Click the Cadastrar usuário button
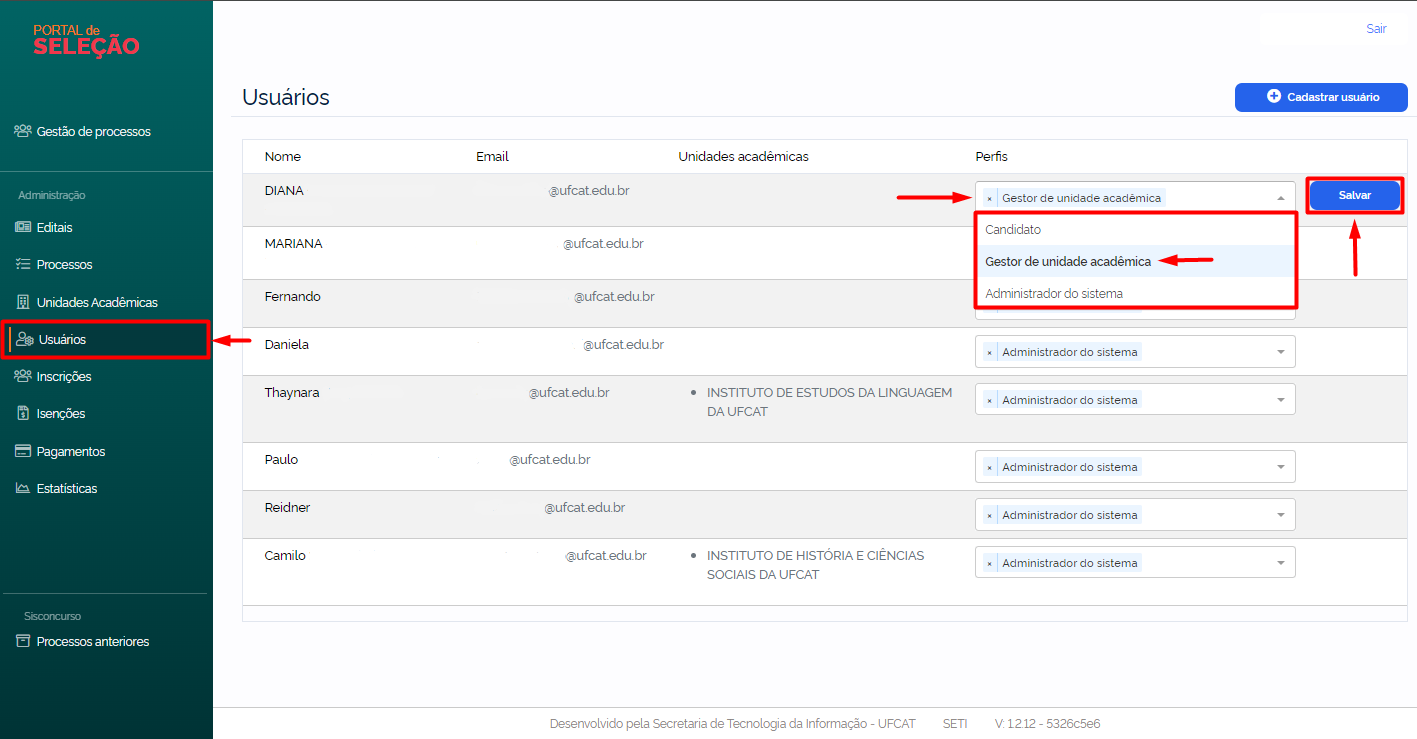The height and width of the screenshot is (739, 1417). [x=1321, y=97]
